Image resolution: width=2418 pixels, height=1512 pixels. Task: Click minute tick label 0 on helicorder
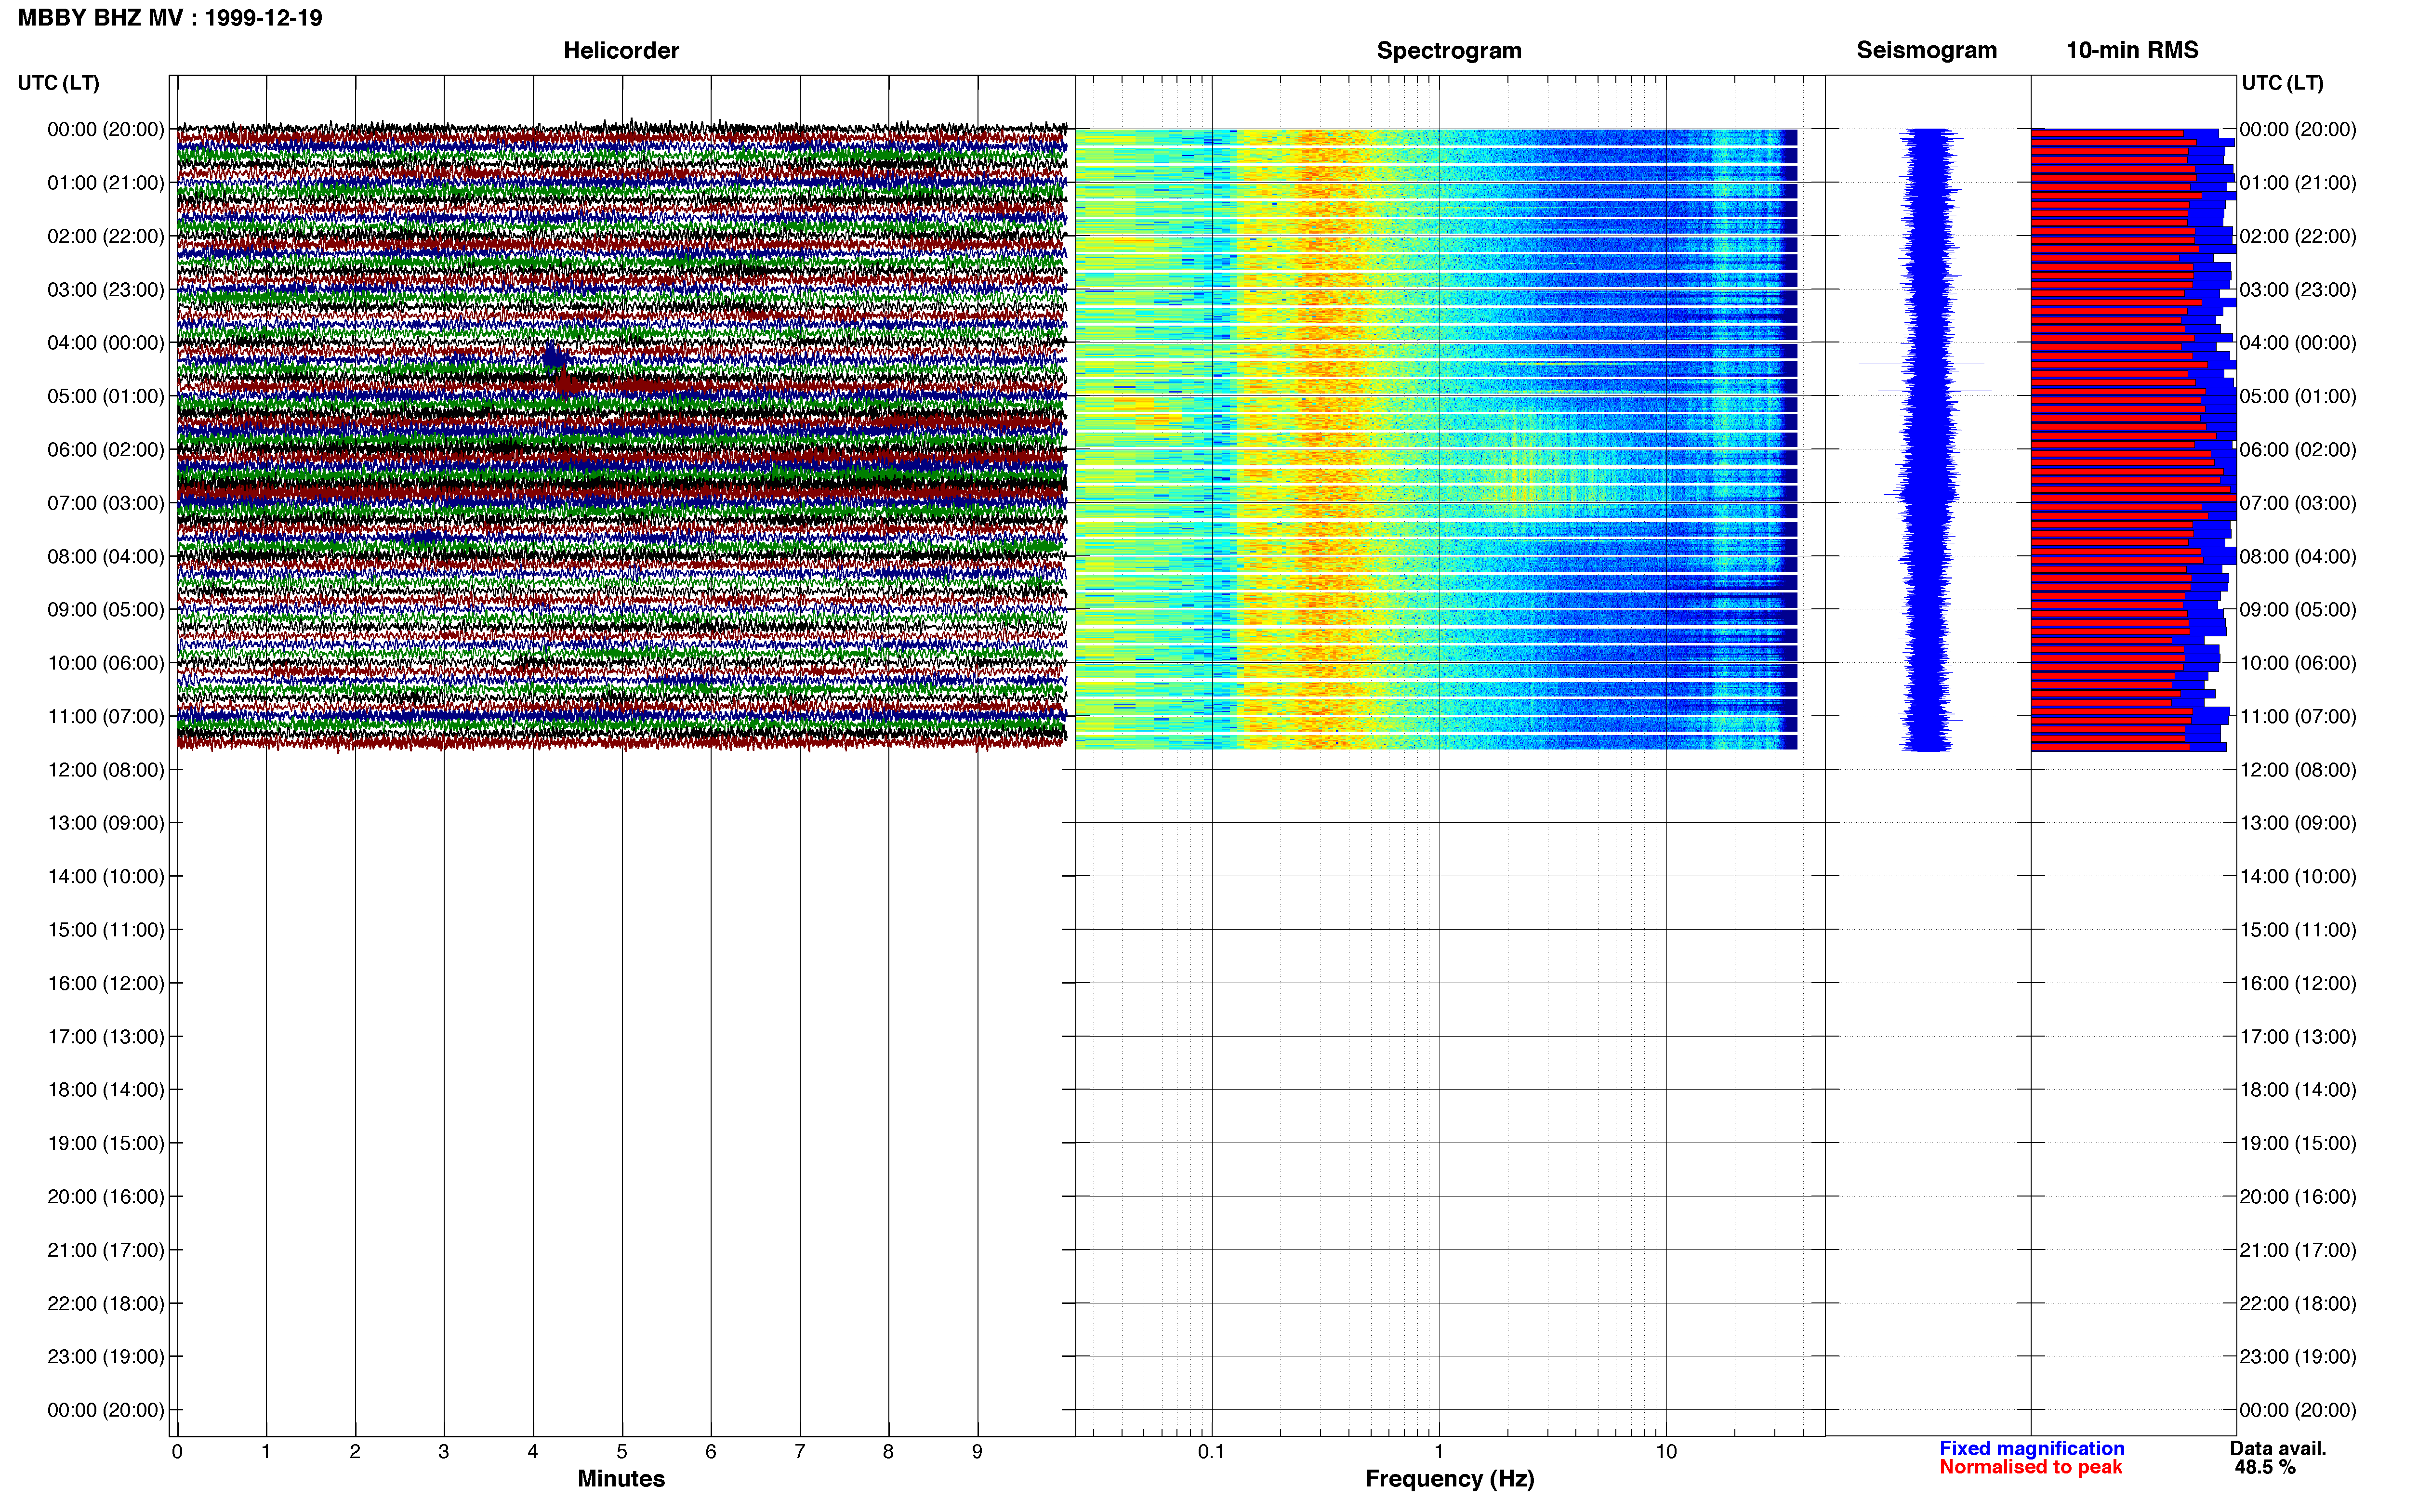coord(177,1452)
